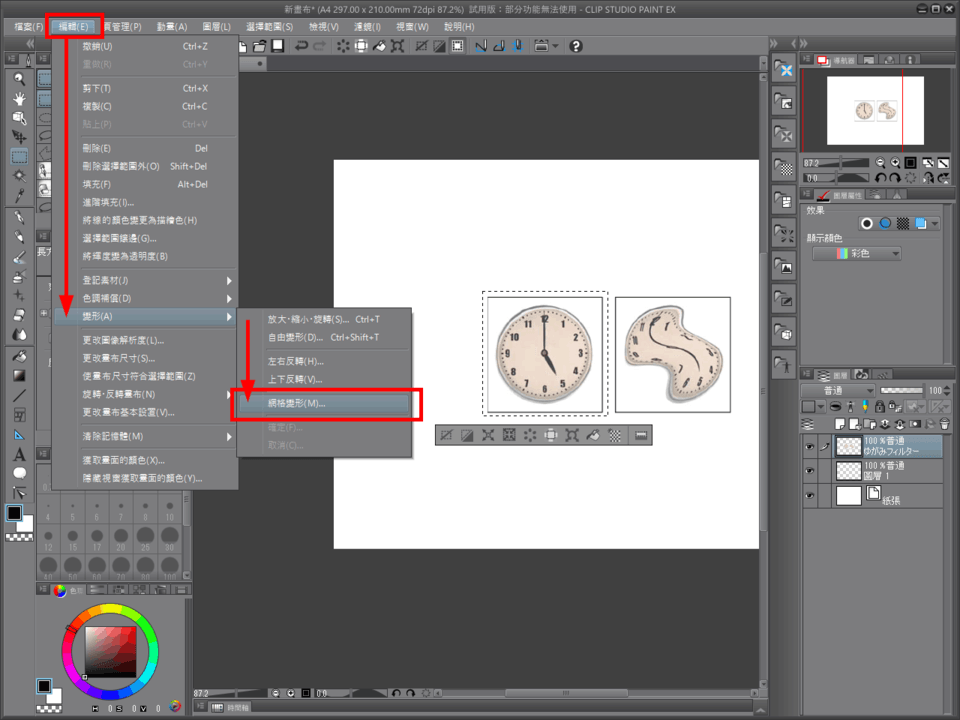The image size is (960, 720).
Task: Open the 普通 blending mode dropdown
Action: (838, 390)
